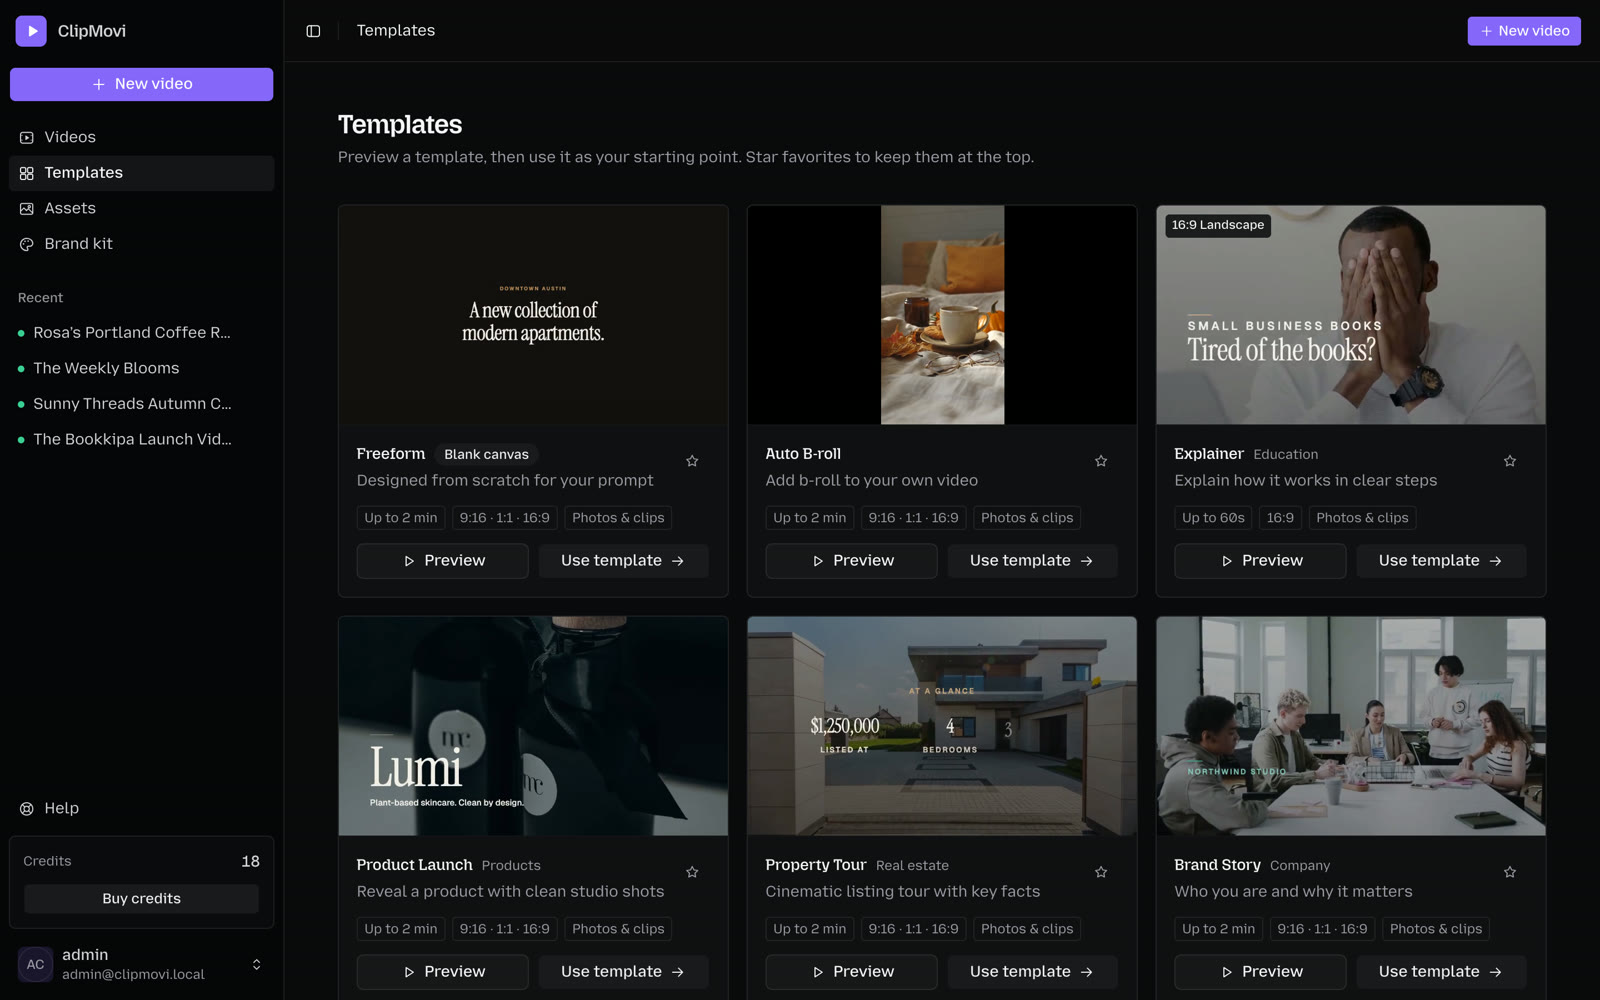Click the Auto B-roll coffee thumbnail
Image resolution: width=1600 pixels, height=1000 pixels.
click(x=942, y=315)
